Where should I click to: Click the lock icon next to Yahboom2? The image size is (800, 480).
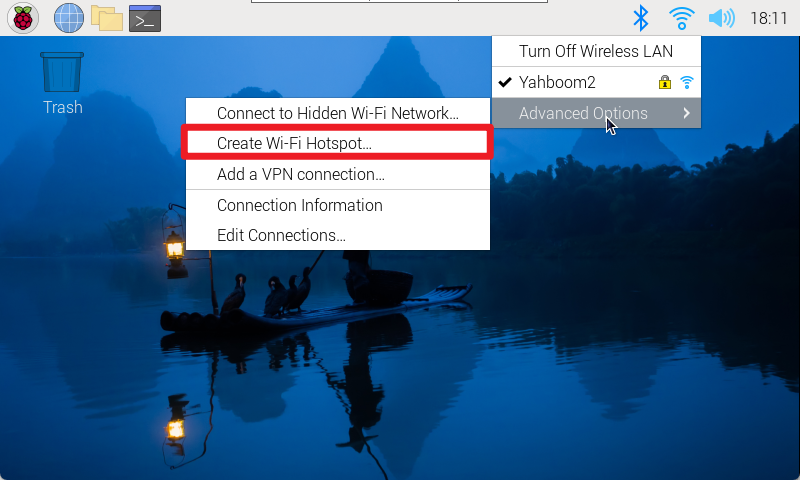click(x=664, y=82)
